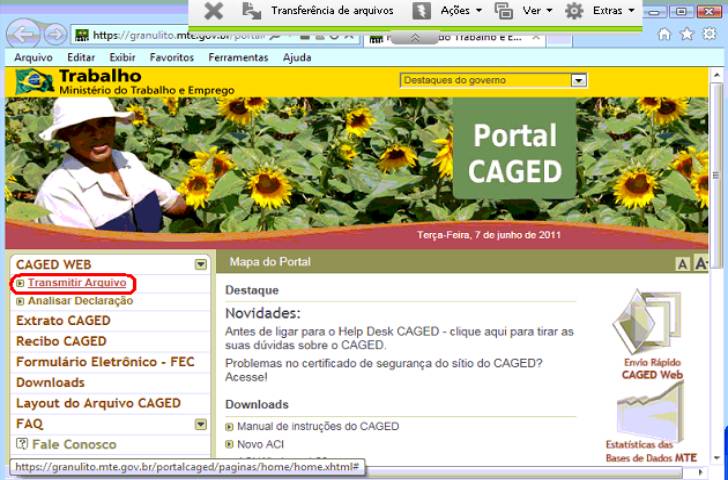Click the date text Terça-Feira, 7 de junho de 2011
728x480 pixels.
489,235
